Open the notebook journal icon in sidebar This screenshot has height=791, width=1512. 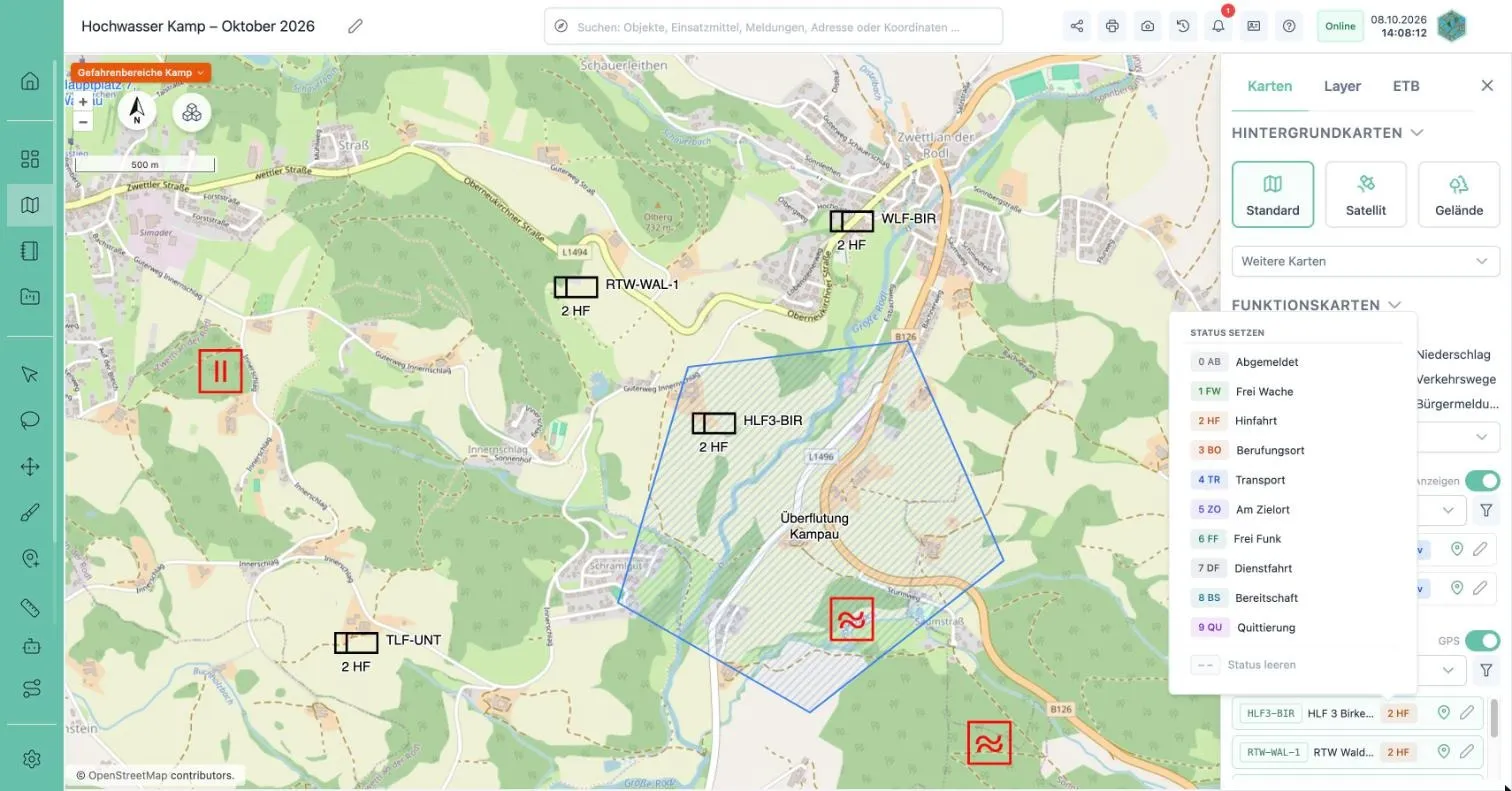coord(30,250)
